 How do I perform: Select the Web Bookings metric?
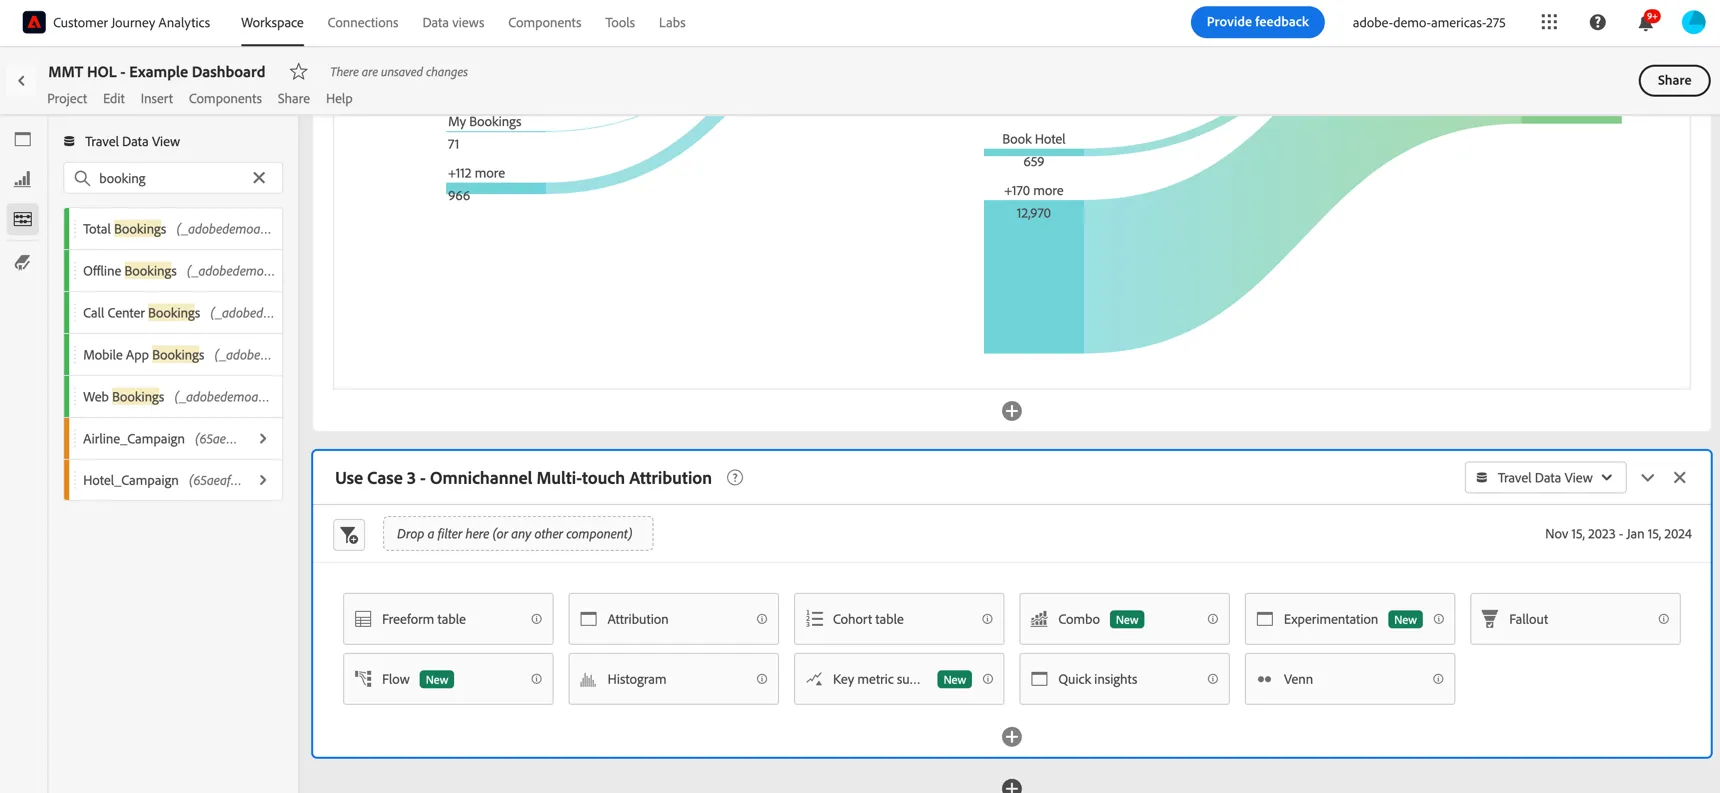coord(174,397)
